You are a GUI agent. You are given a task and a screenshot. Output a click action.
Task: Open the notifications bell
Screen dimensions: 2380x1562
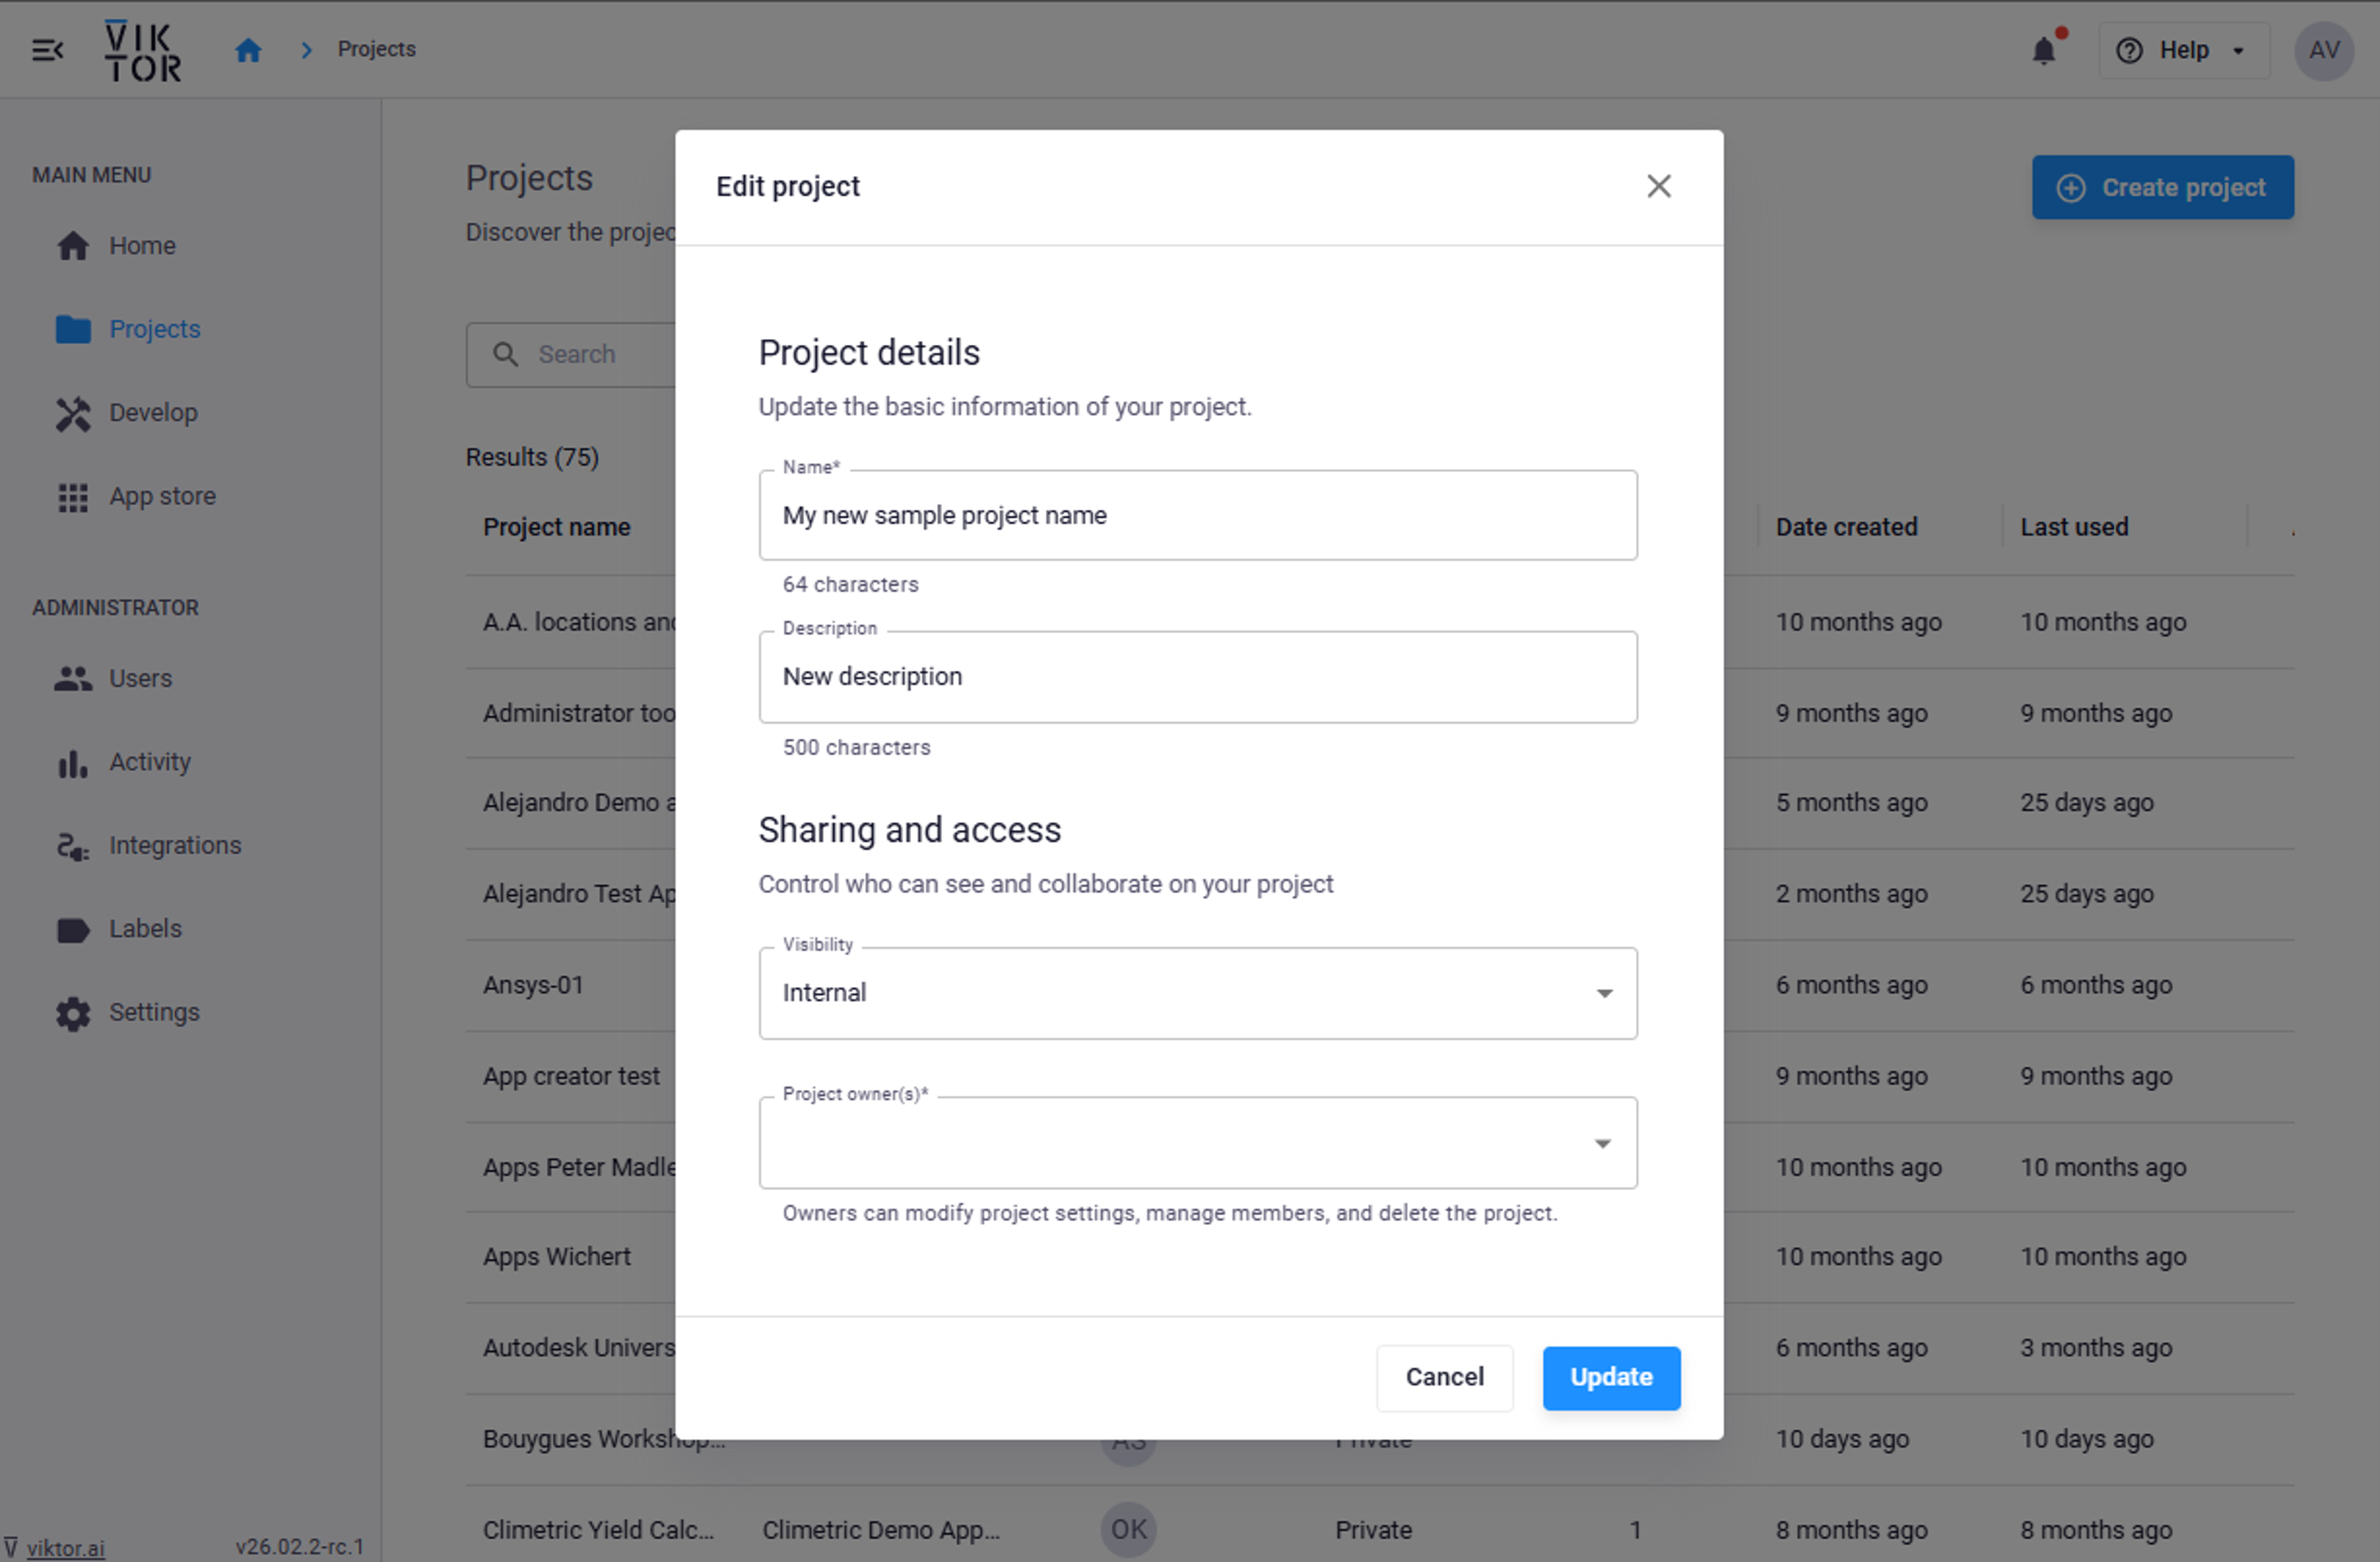pos(2043,50)
